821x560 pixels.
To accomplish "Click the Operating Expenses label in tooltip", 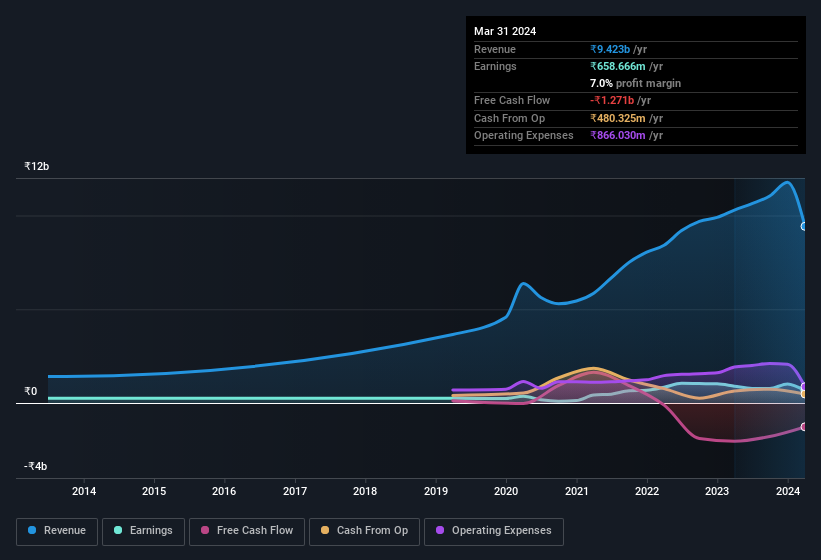I will coord(524,136).
